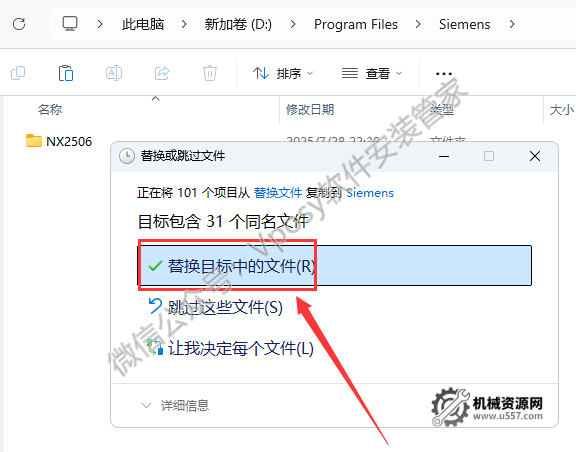Image resolution: width=576 pixels, height=452 pixels.
Task: Expand chevron after Siemens breadcrumb
Action: [x=512, y=24]
